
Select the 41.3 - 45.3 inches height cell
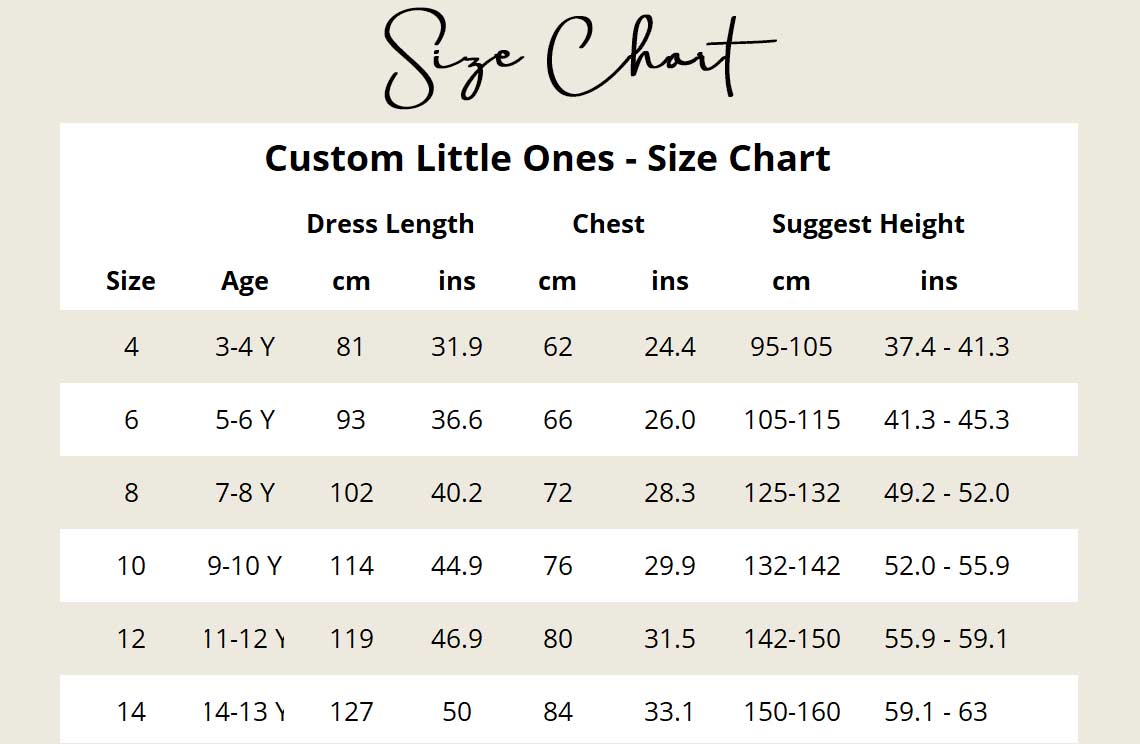click(x=946, y=420)
